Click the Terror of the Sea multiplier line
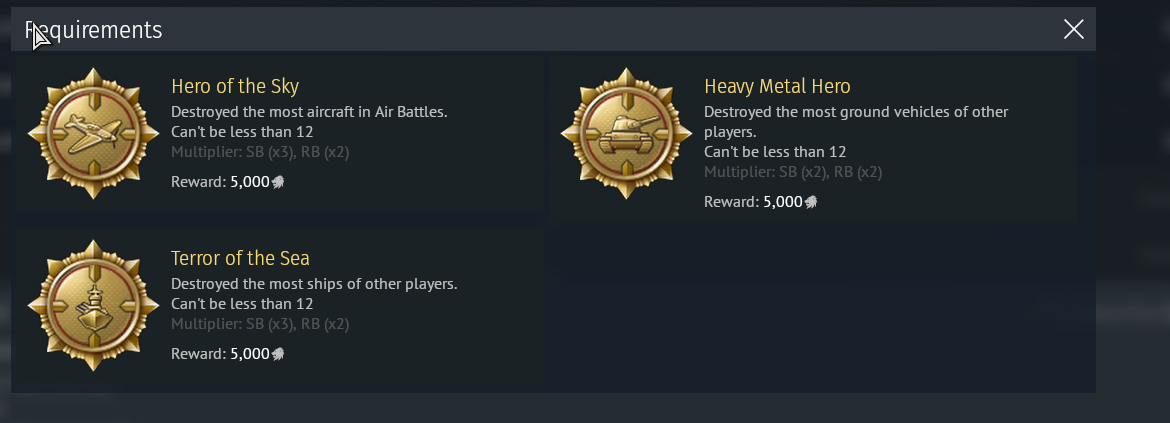 click(260, 324)
